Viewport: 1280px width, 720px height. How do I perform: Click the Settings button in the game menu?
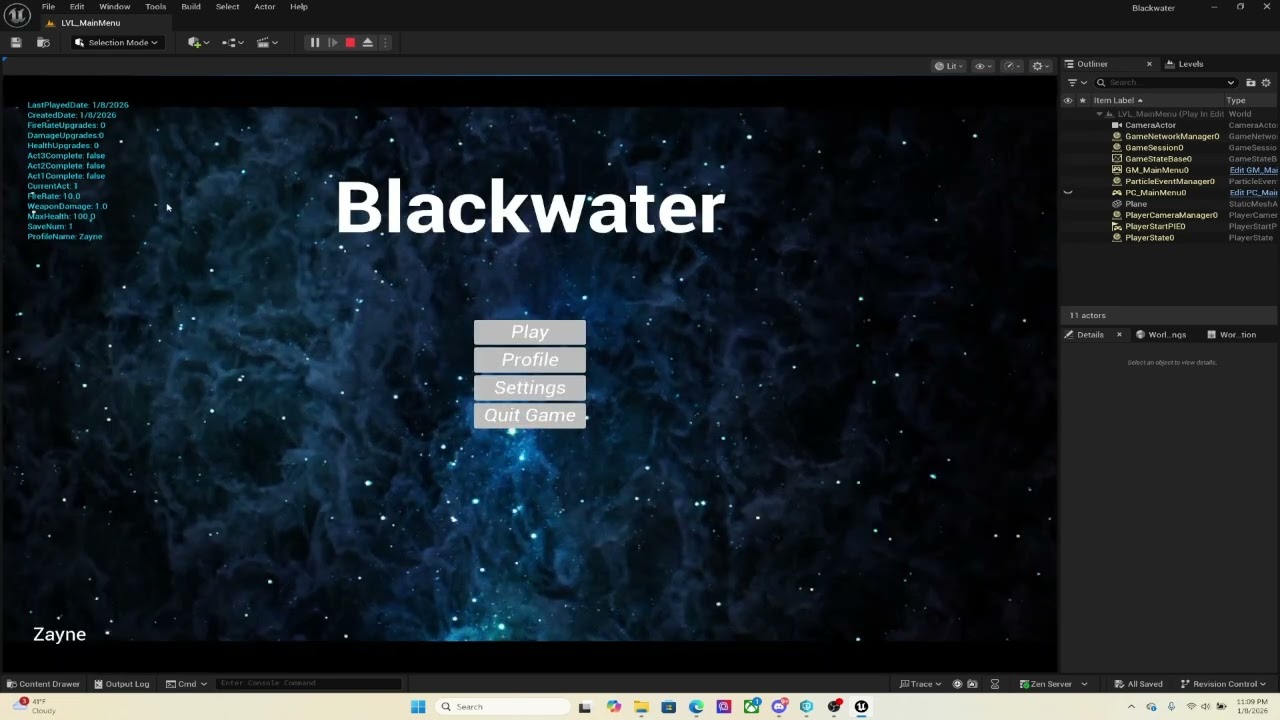tap(530, 388)
